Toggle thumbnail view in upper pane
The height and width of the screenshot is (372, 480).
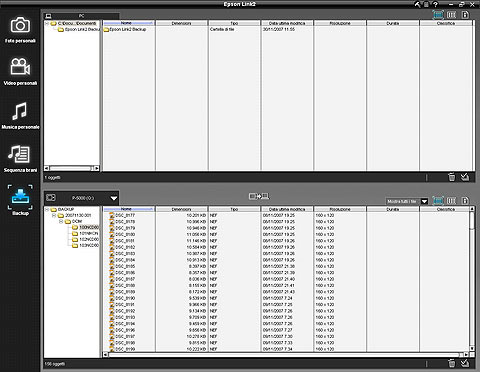coord(438,15)
